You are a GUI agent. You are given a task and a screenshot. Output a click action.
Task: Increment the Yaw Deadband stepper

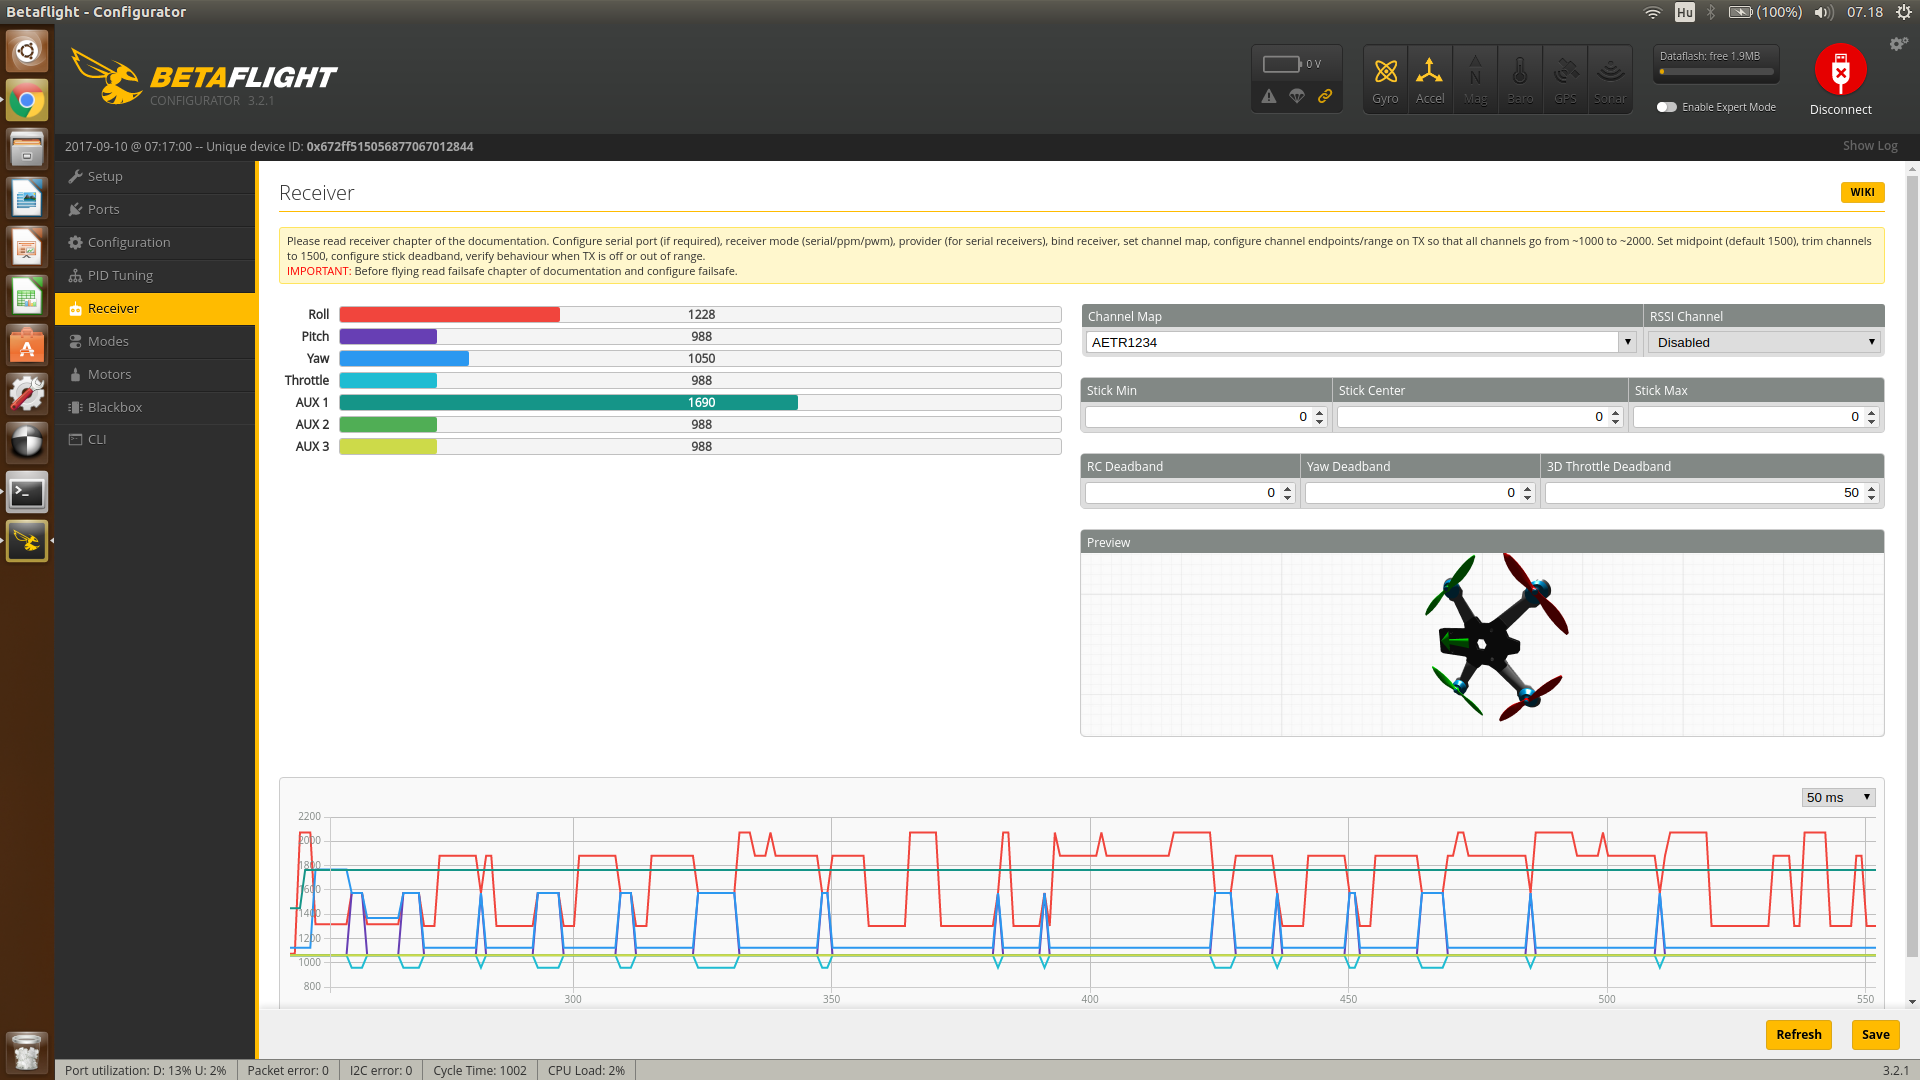coord(1528,488)
